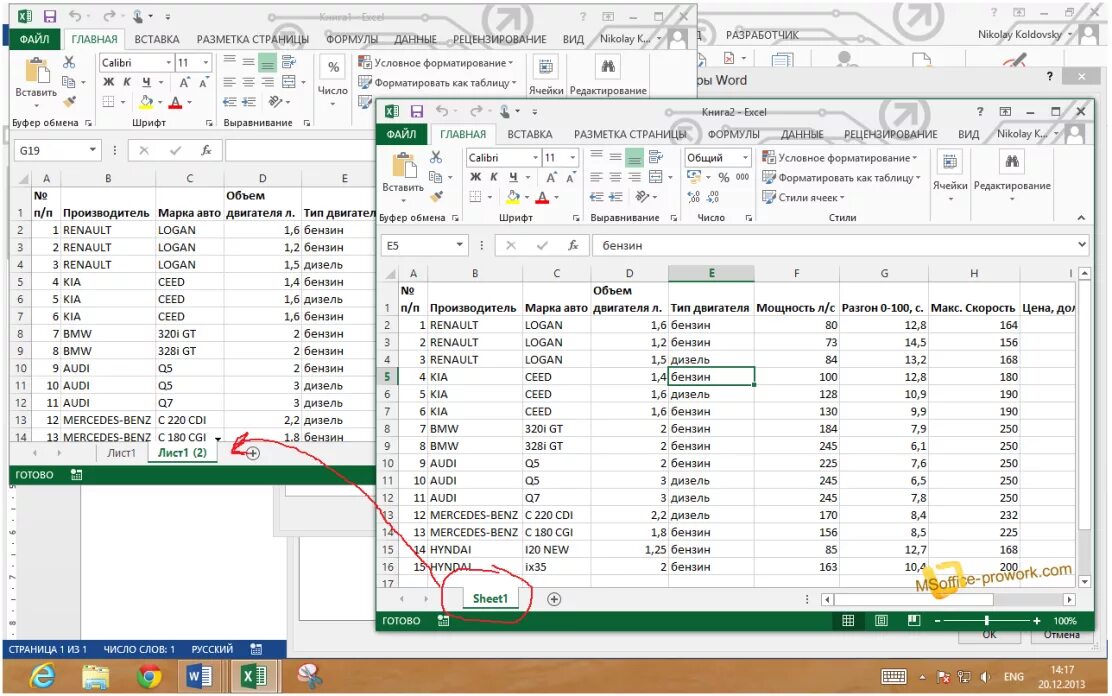Select the Sheet1 tab in Книга2
The width and height of the screenshot is (1112, 696).
pyautogui.click(x=490, y=599)
